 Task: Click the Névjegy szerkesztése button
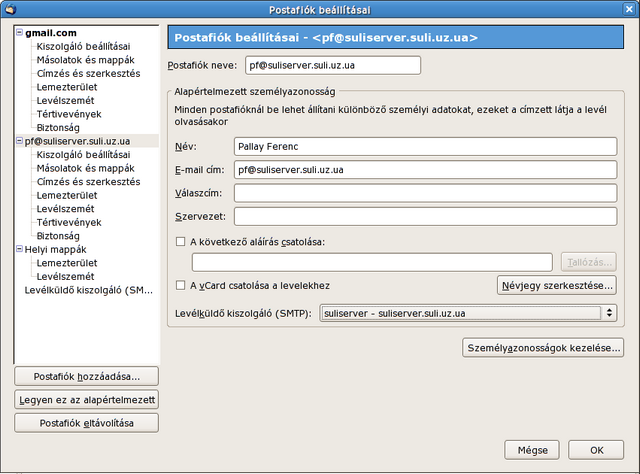pyautogui.click(x=556, y=285)
